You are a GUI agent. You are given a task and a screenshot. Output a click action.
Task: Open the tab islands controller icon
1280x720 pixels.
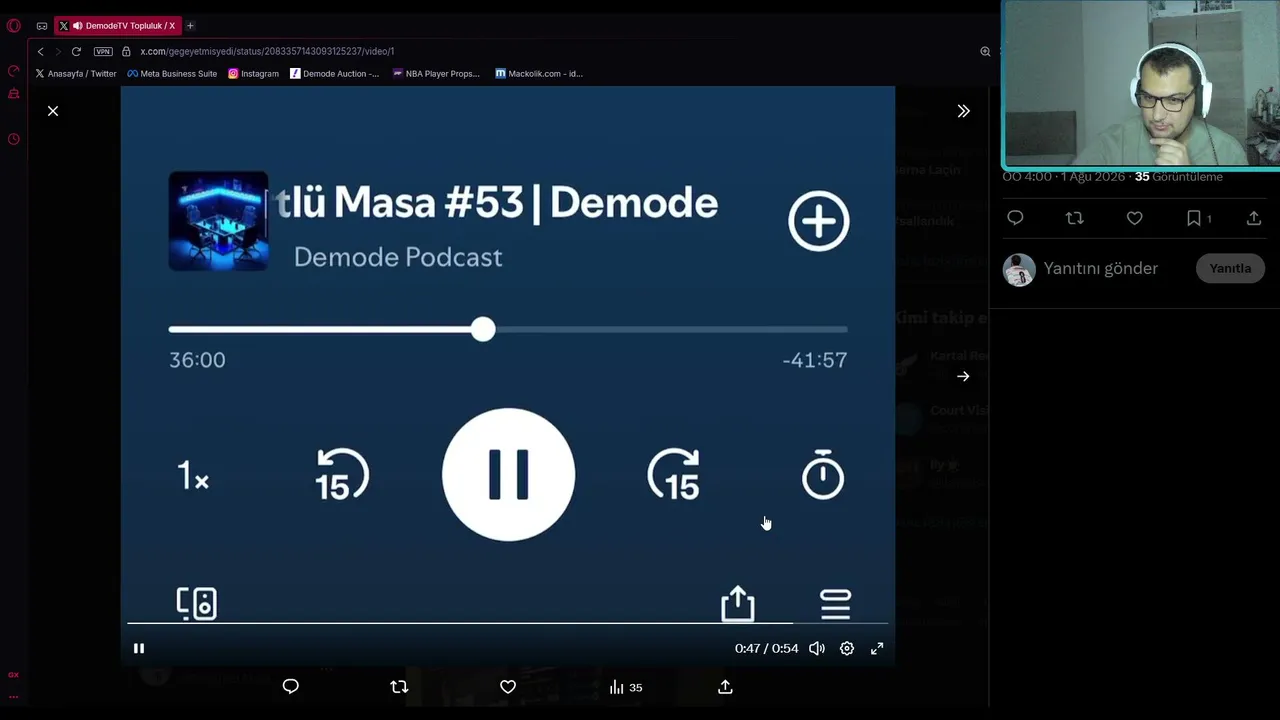point(42,26)
